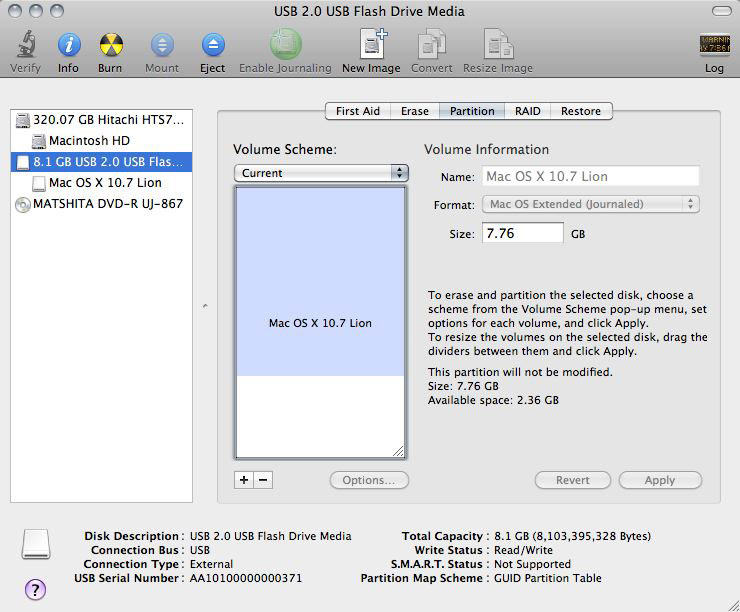Viewport: 740px width, 612px height.
Task: Click the Mac OS X 10.7 Lion volume icon
Action: pyautogui.click(x=39, y=183)
